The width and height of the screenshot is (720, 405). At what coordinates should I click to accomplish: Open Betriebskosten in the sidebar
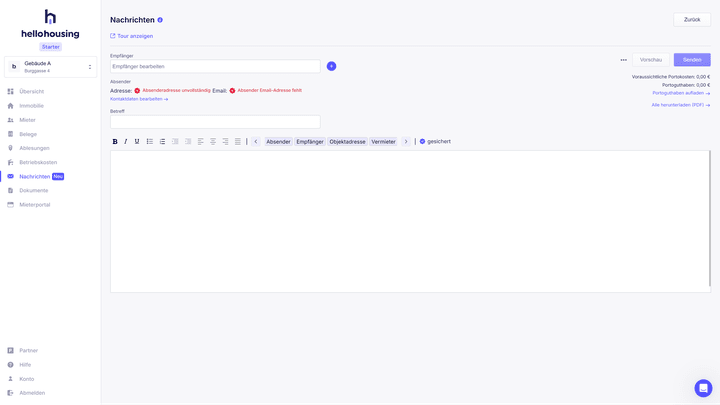point(38,162)
